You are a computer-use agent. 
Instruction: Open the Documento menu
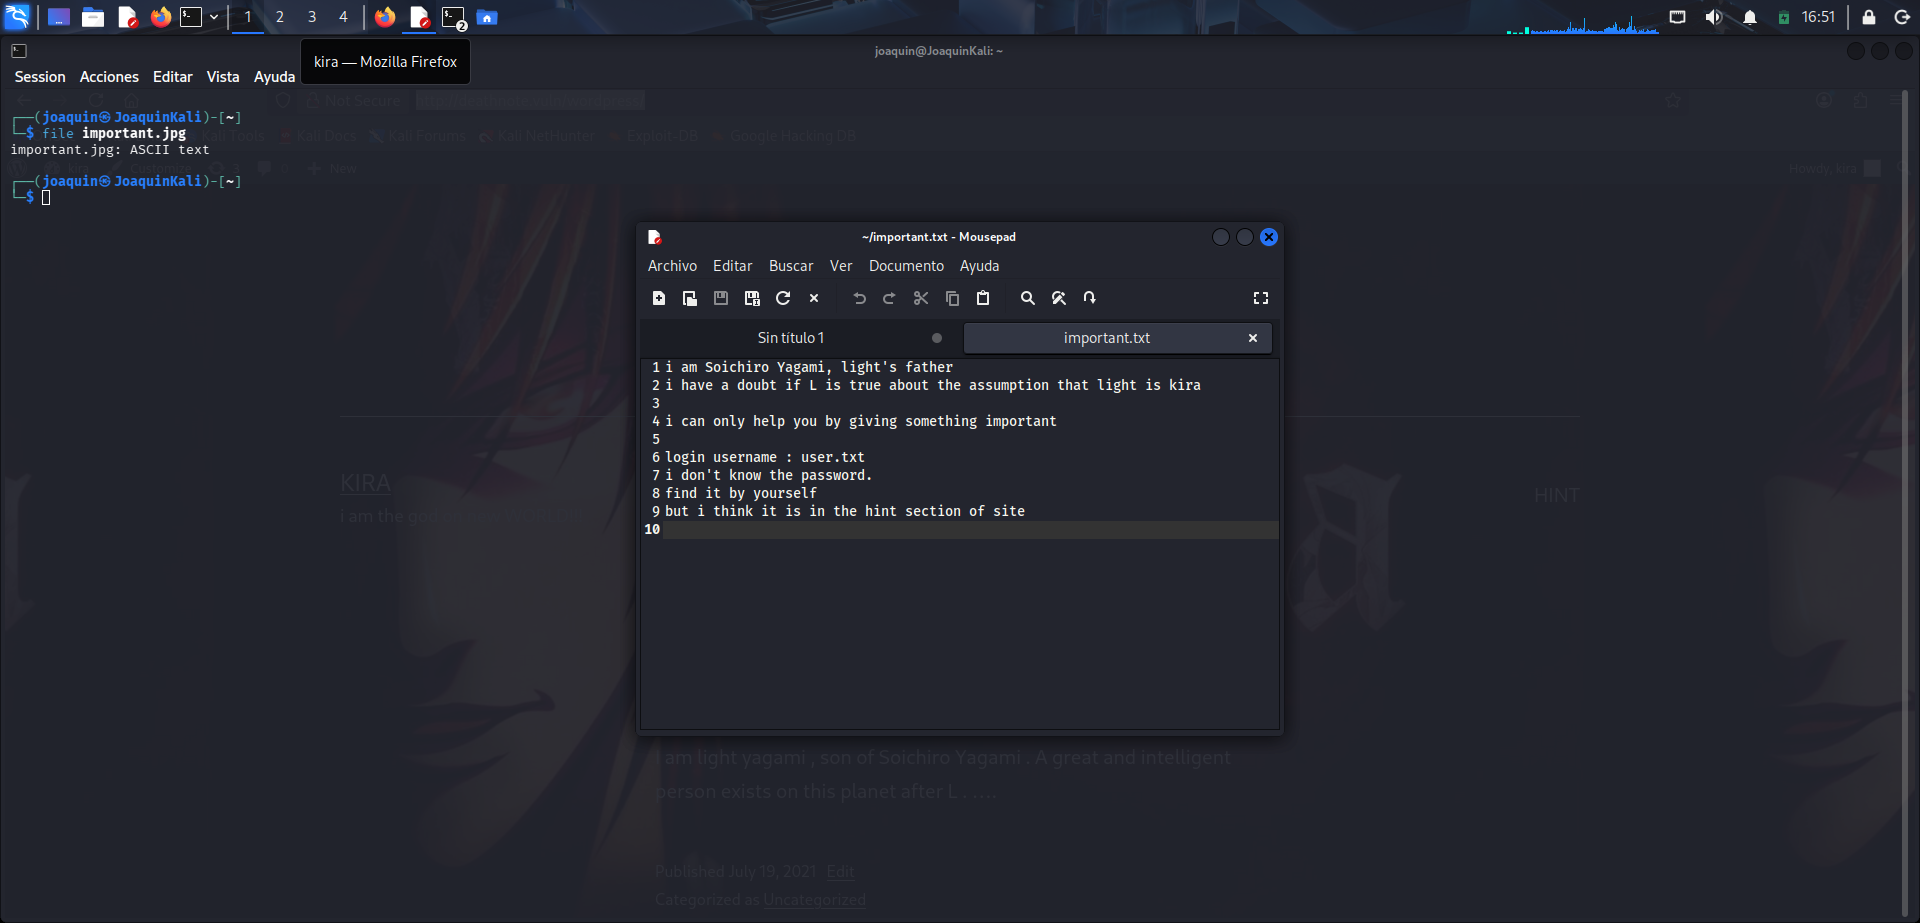point(906,266)
